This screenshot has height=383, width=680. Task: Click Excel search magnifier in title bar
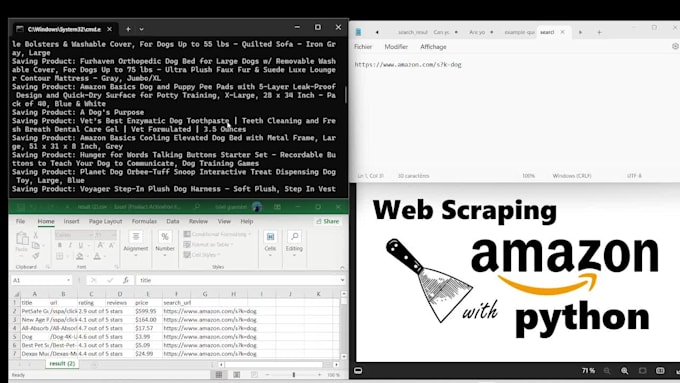[197, 207]
